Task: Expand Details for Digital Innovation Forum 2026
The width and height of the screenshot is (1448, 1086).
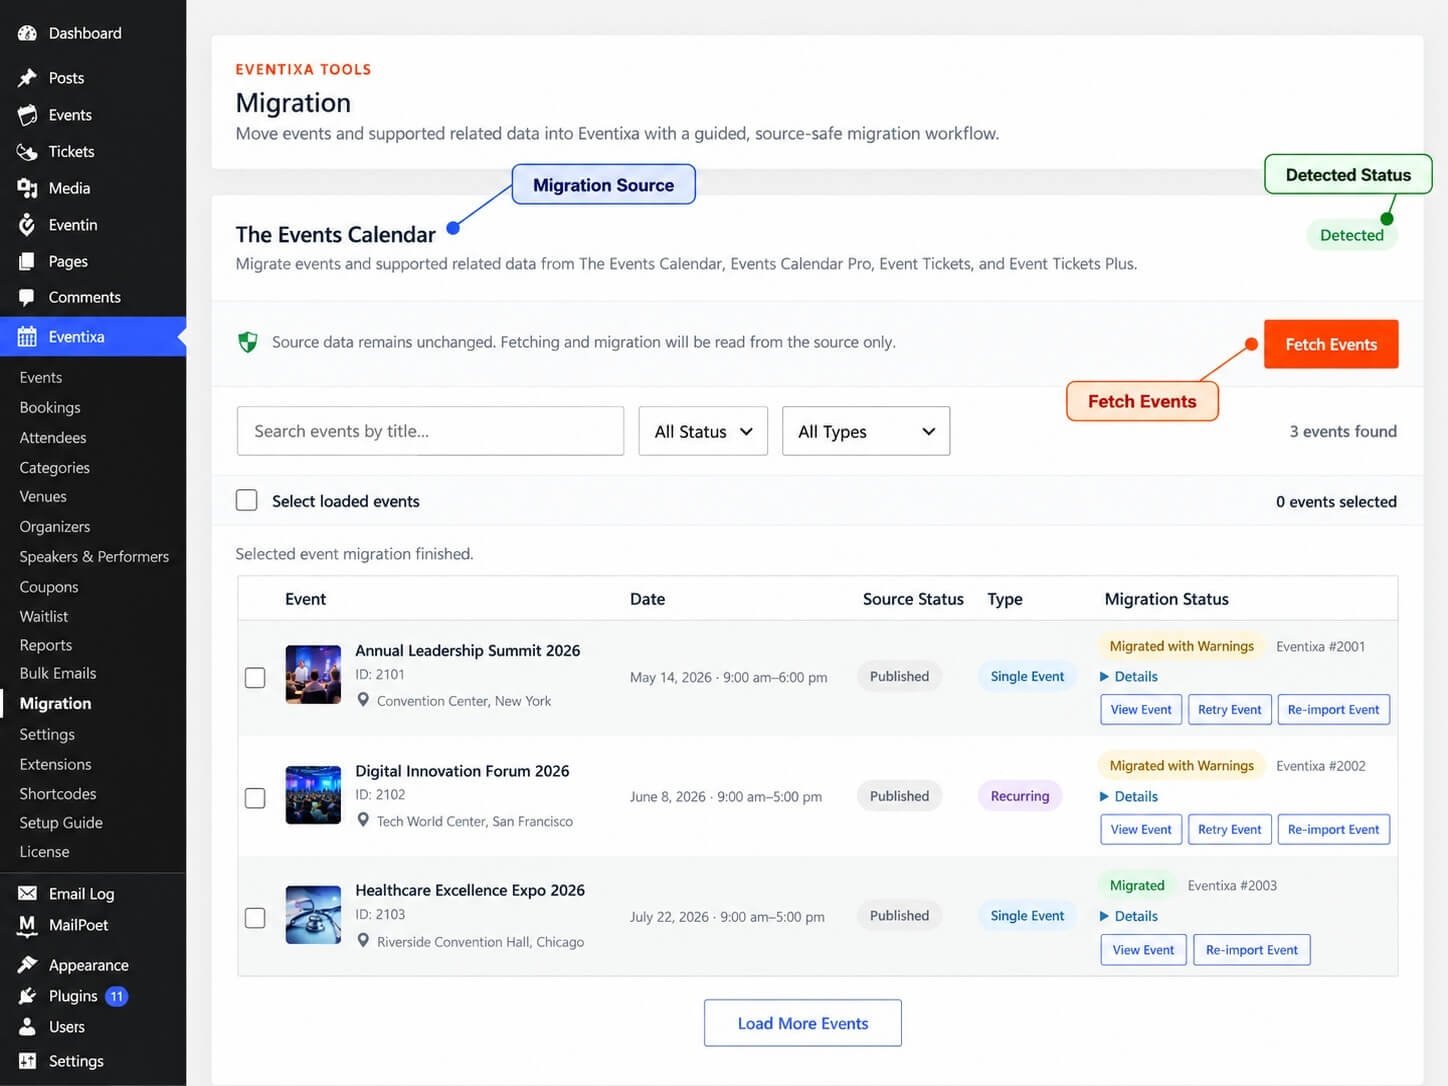Action: [1128, 796]
